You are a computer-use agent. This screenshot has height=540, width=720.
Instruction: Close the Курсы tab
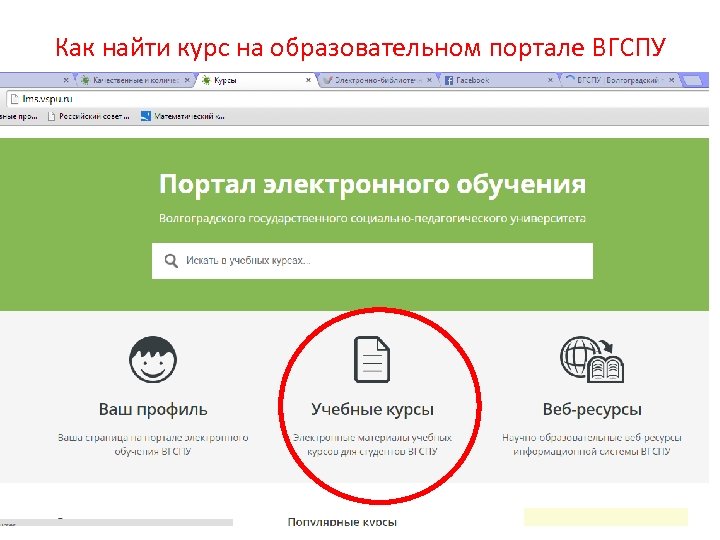[x=308, y=80]
